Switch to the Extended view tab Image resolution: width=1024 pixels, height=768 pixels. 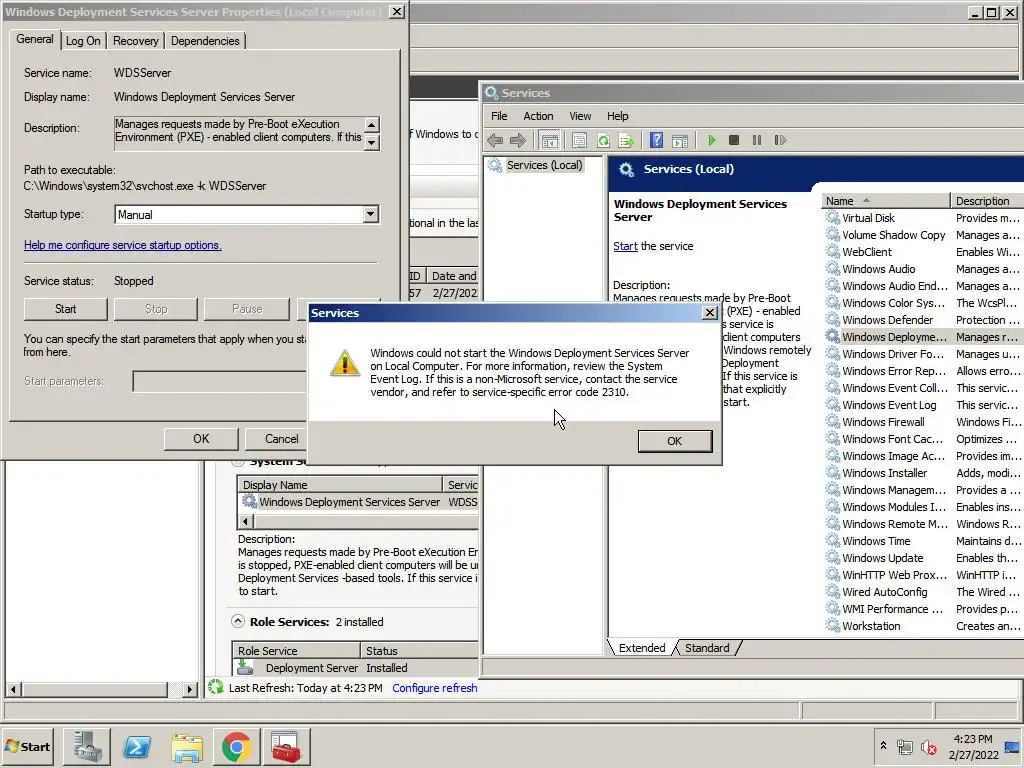pos(642,648)
